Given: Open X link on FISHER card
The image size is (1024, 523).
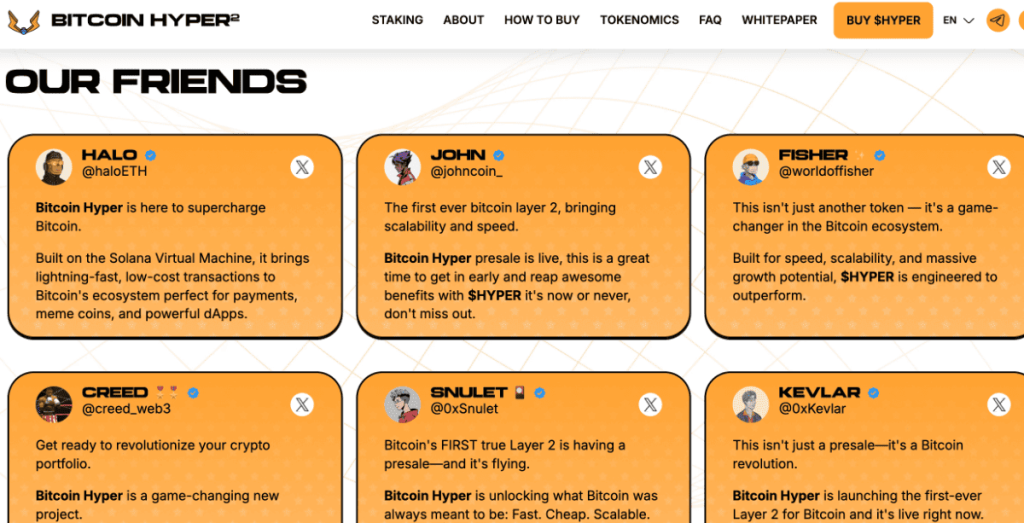Looking at the screenshot, I should [x=999, y=167].
